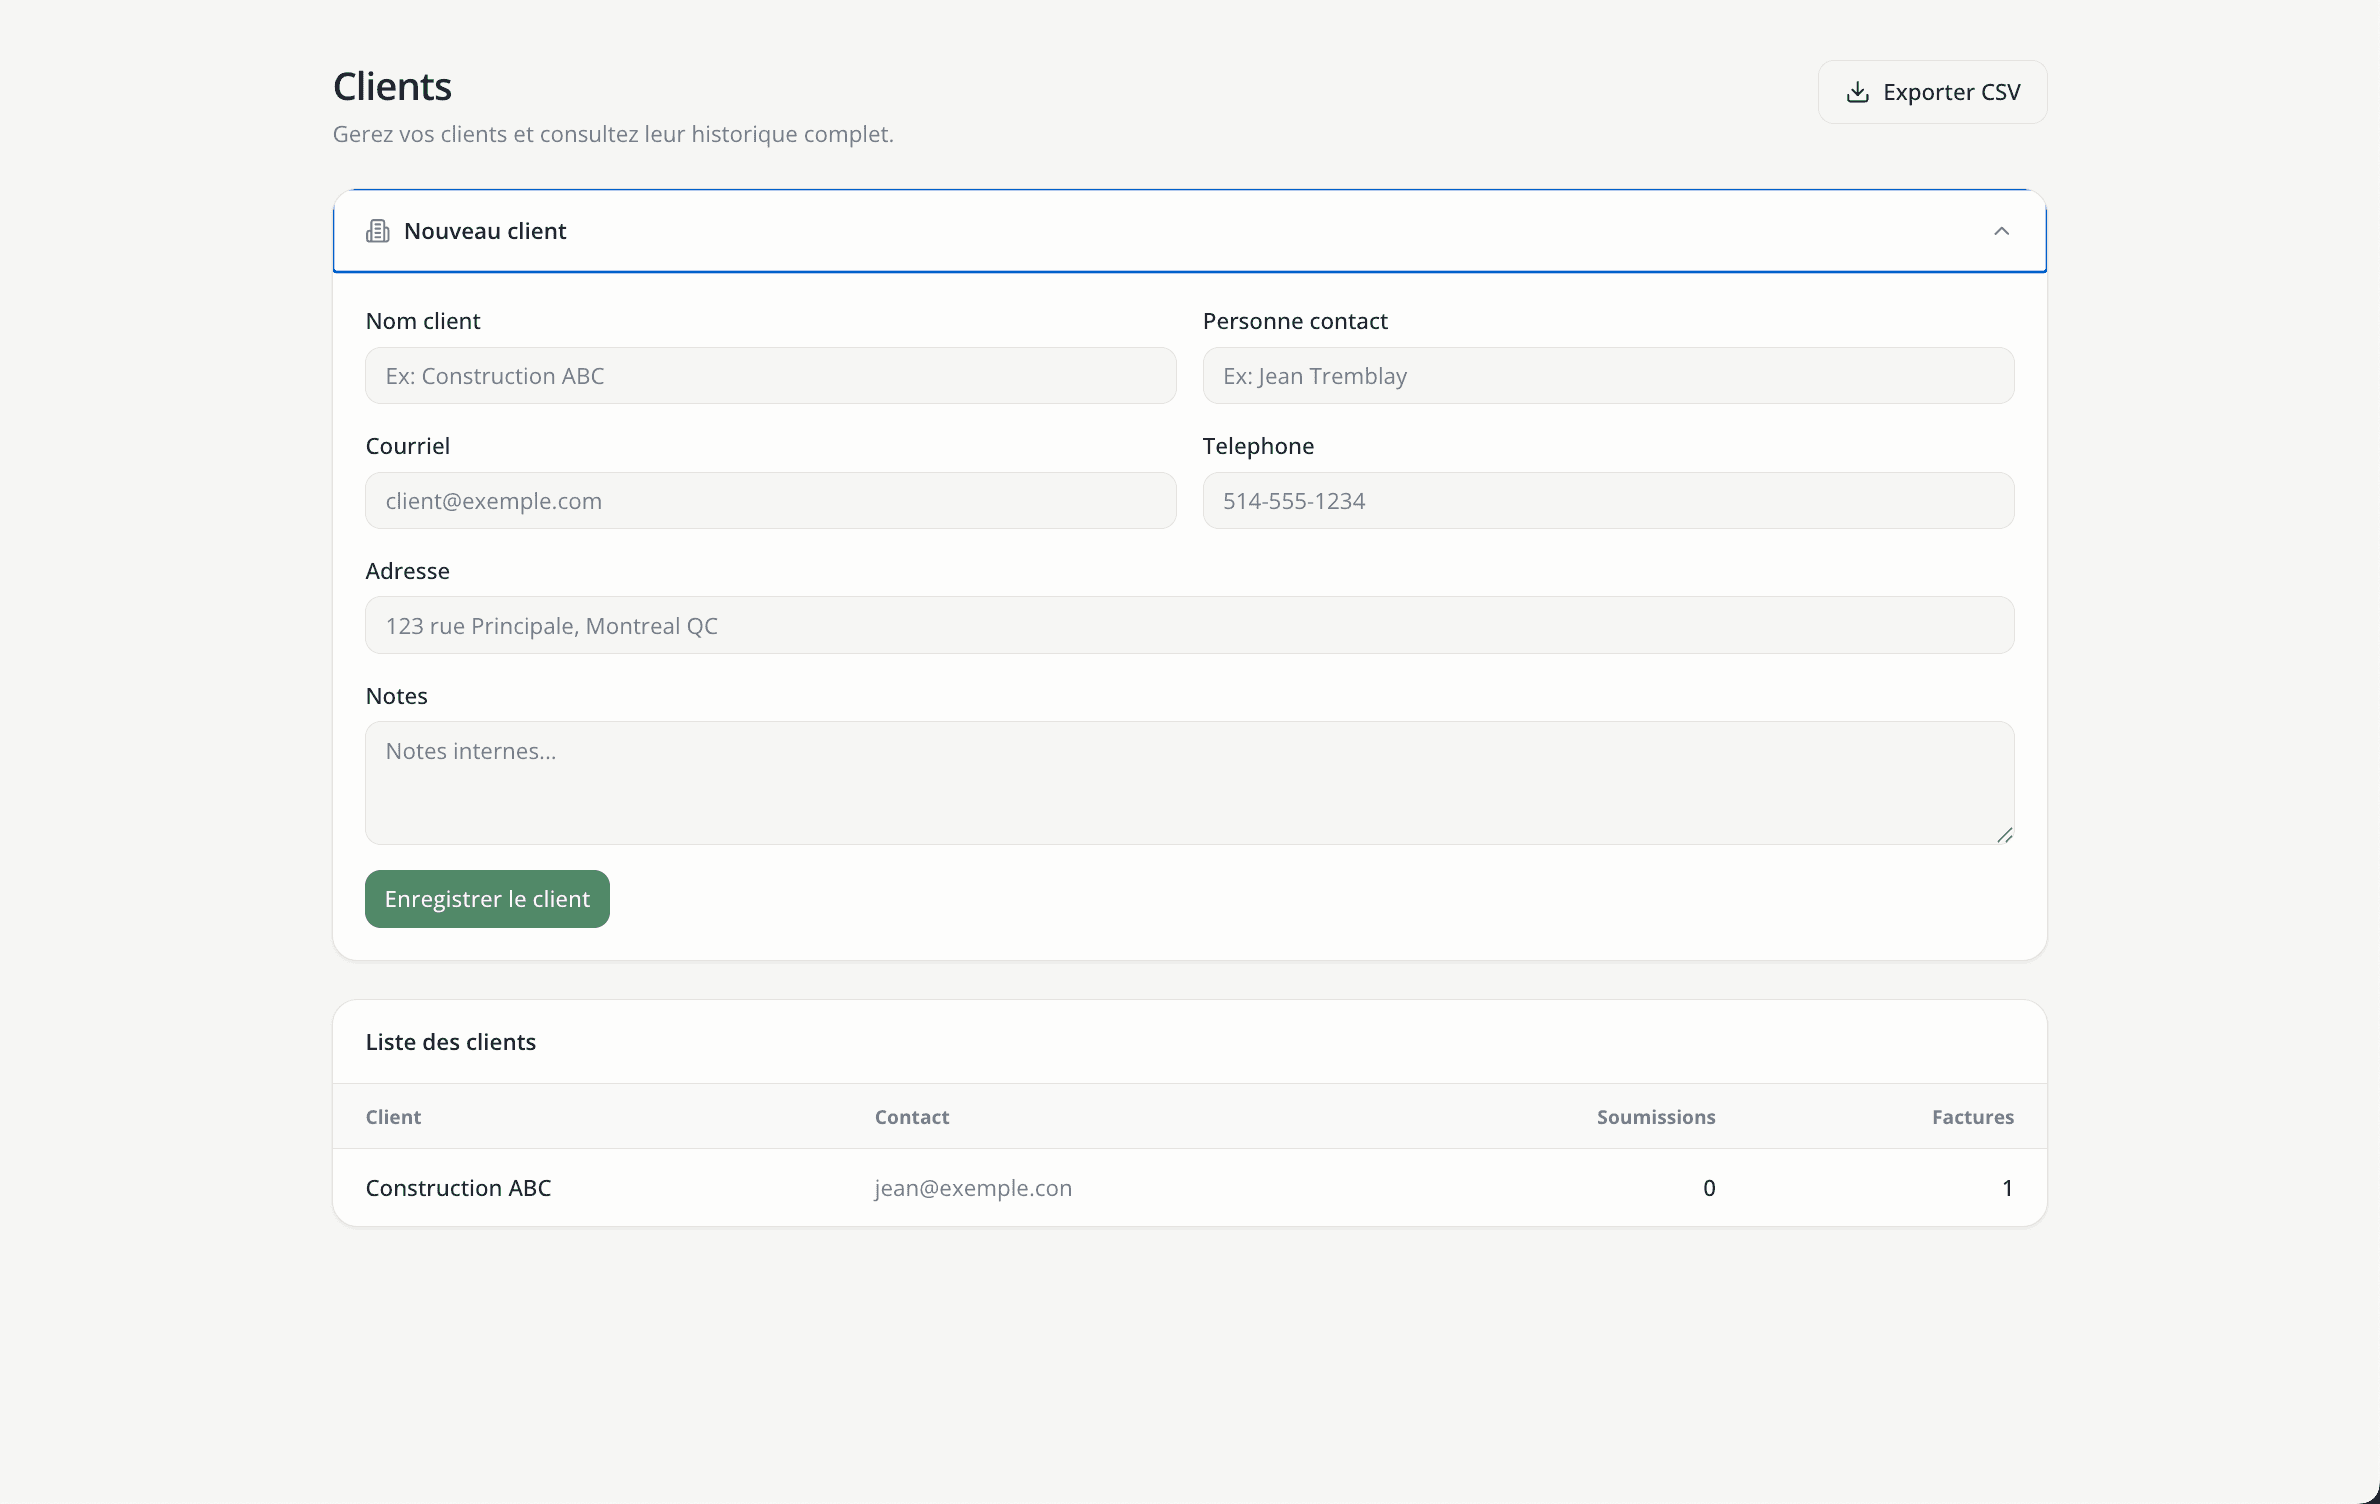Viewport: 2380px width, 1504px height.
Task: Click the jean@exemple.con contact entry
Action: tap(972, 1188)
